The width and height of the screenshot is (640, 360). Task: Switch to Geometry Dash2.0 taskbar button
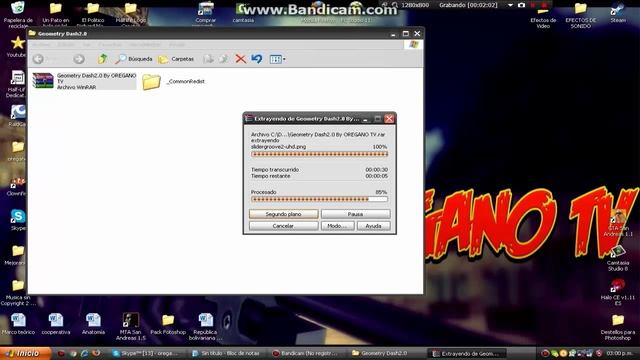point(386,353)
